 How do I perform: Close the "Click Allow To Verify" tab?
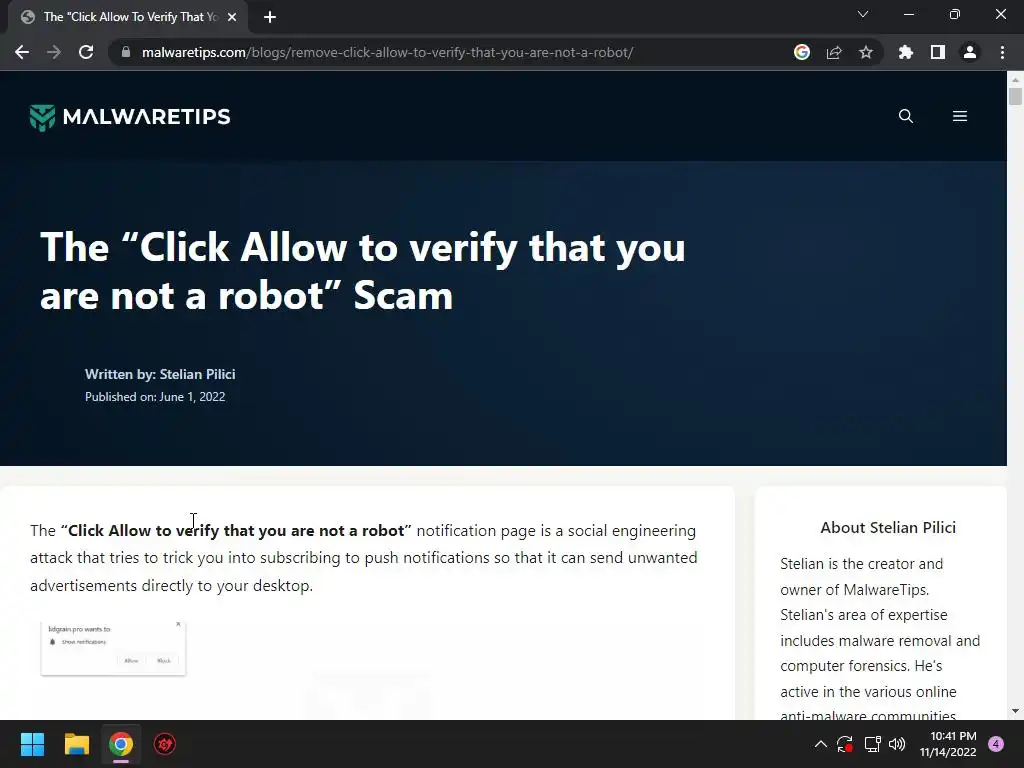point(232,17)
